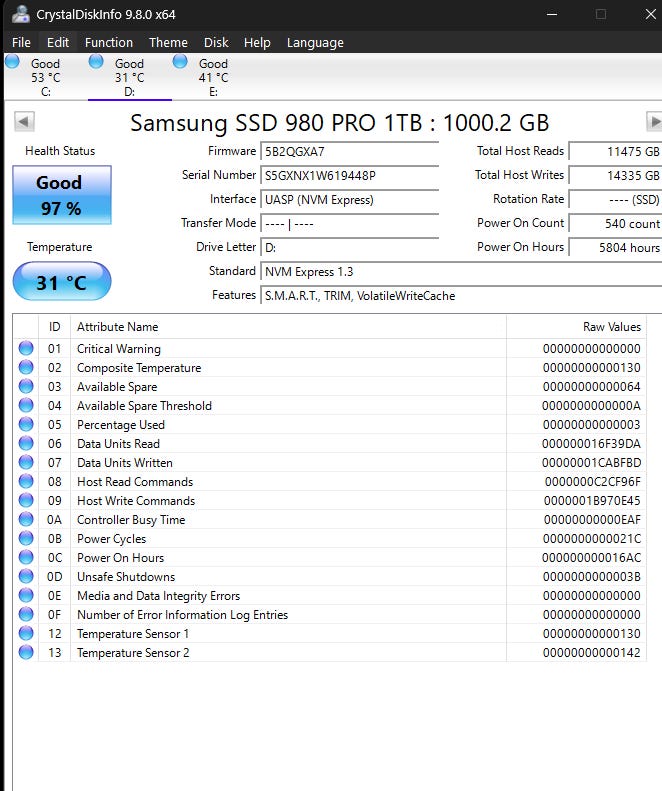This screenshot has width=662, height=791.
Task: Click the status orb beside Media and Data Integrity Errors
Action: click(x=26, y=595)
